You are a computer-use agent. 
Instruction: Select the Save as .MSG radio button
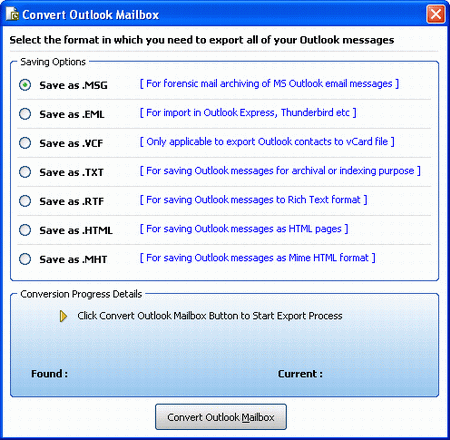pos(25,85)
